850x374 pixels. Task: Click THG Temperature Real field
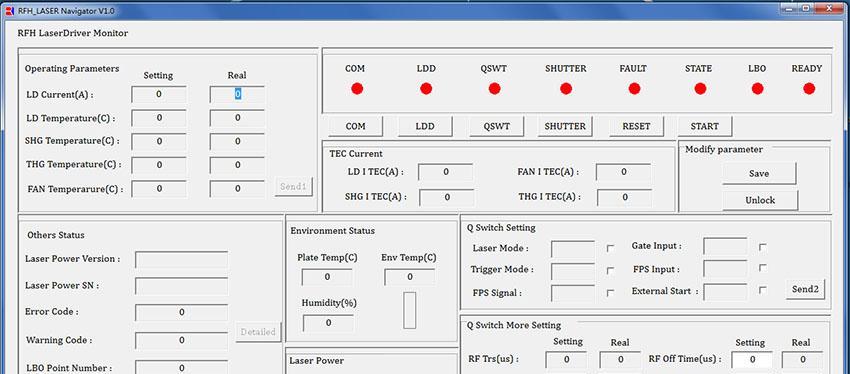pyautogui.click(x=237, y=165)
